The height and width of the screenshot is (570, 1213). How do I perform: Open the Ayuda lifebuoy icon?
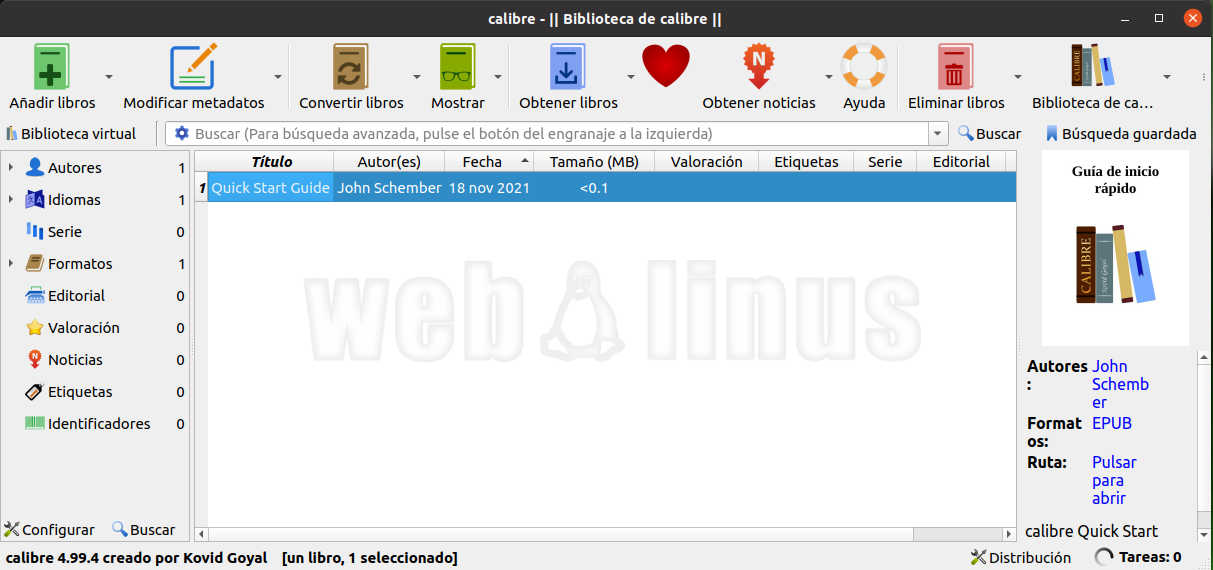point(864,67)
